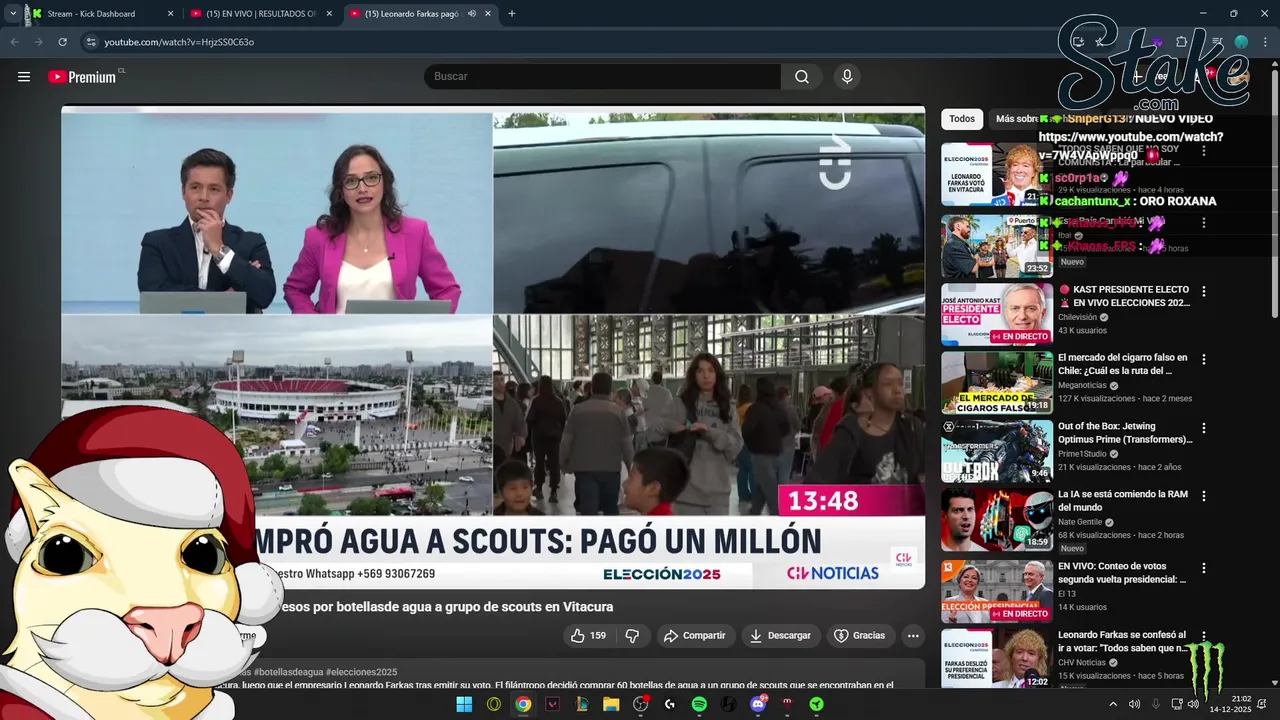The width and height of the screenshot is (1280, 720).
Task: Select the Todos filter chip
Action: [x=962, y=119]
